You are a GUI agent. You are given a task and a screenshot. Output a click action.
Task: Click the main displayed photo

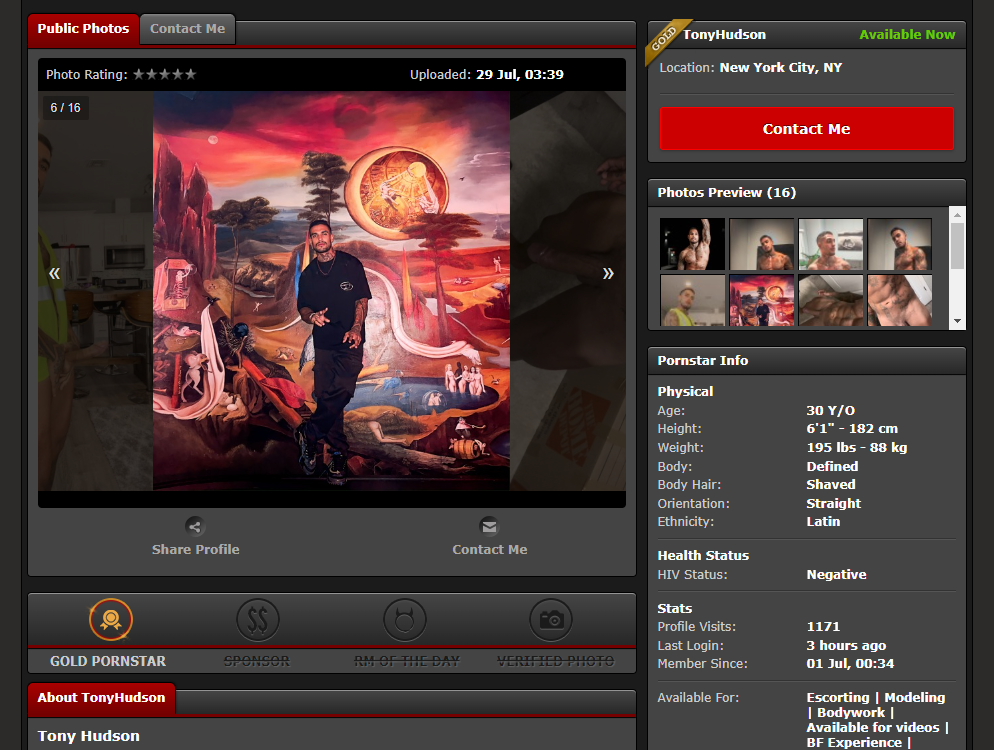click(331, 290)
